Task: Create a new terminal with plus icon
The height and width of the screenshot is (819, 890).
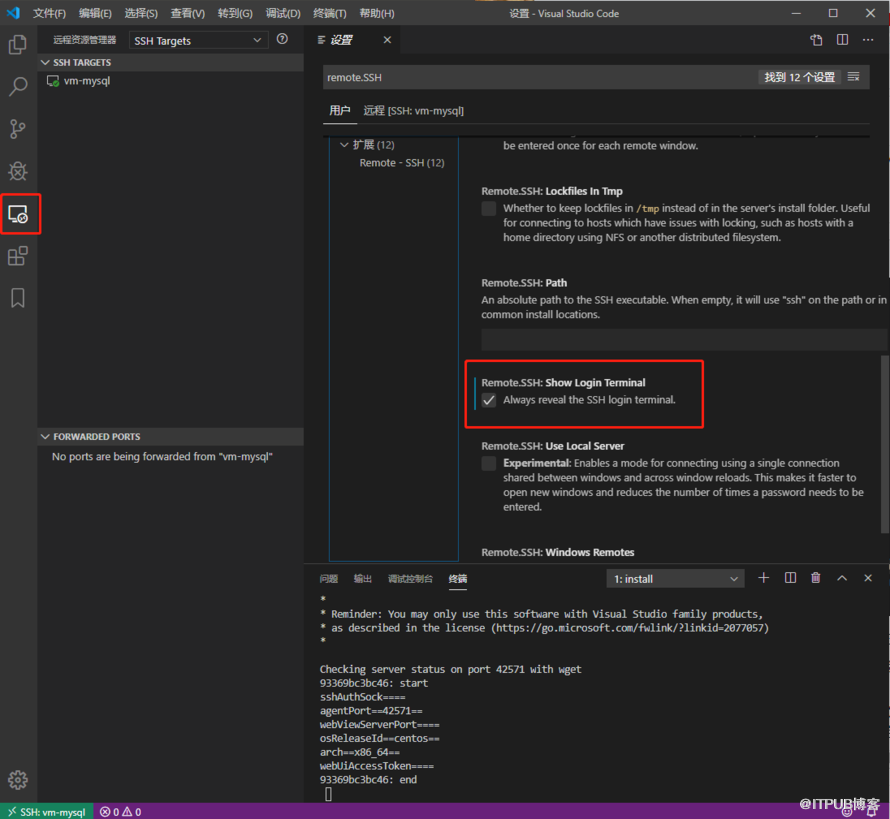Action: (763, 578)
